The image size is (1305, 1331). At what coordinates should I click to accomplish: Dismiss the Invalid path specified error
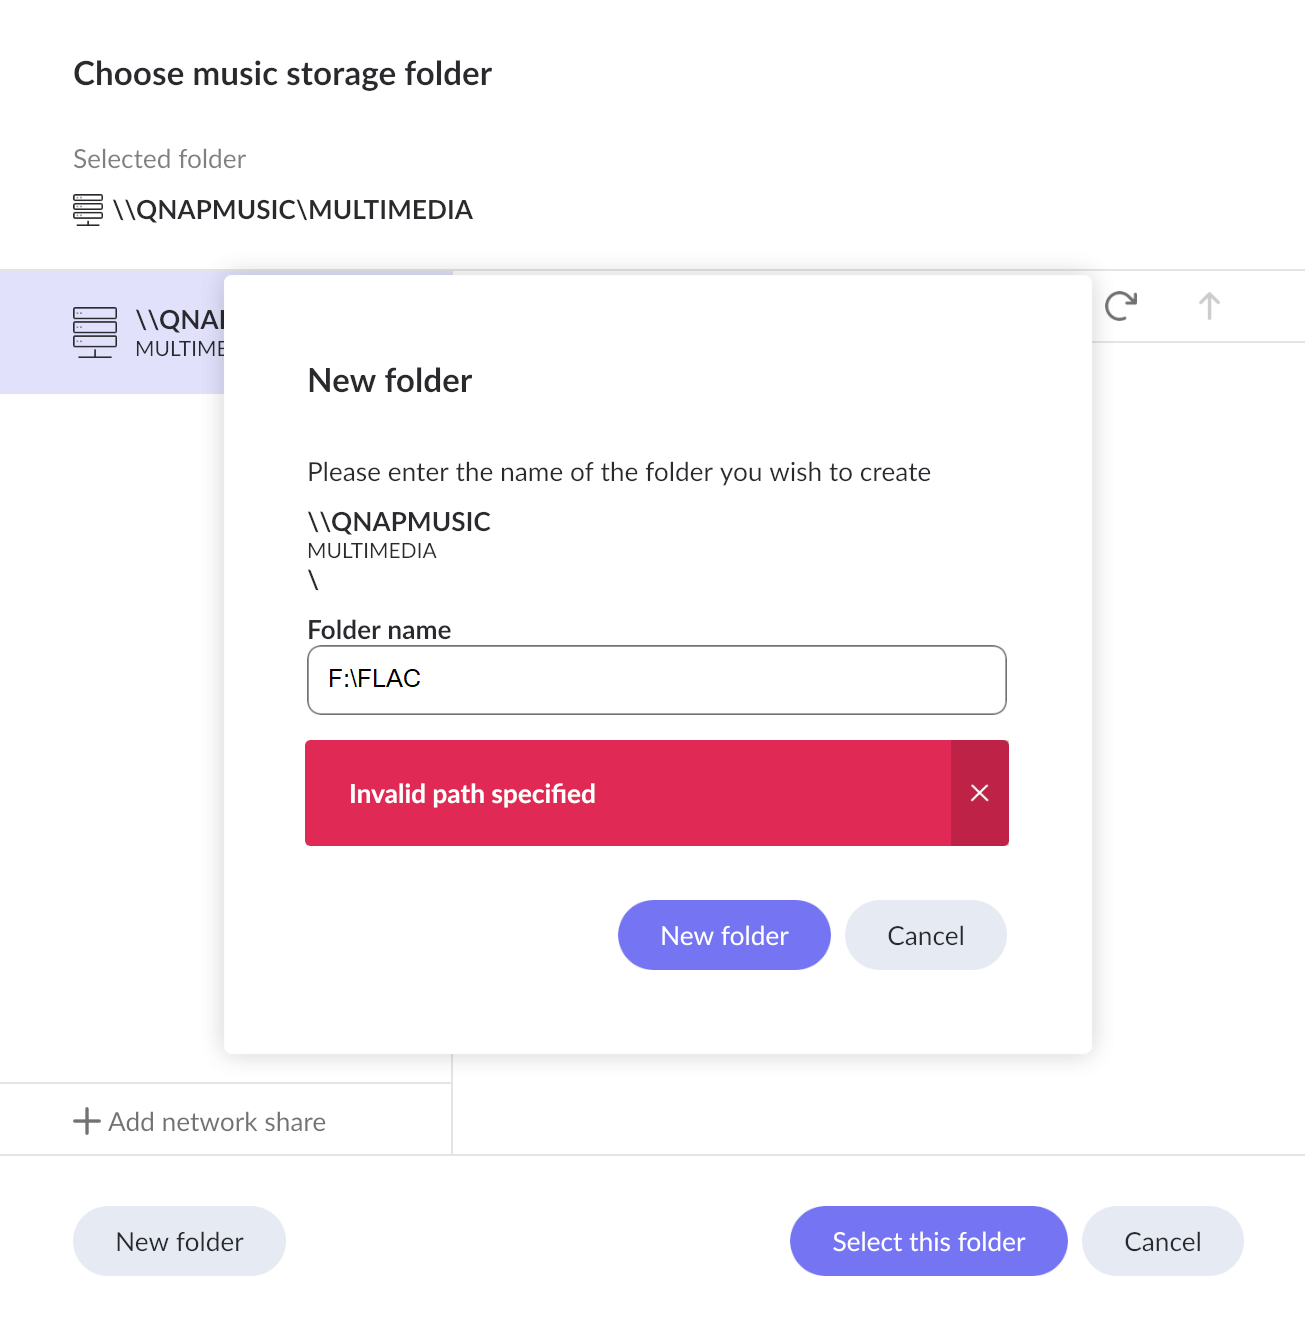pyautogui.click(x=979, y=793)
